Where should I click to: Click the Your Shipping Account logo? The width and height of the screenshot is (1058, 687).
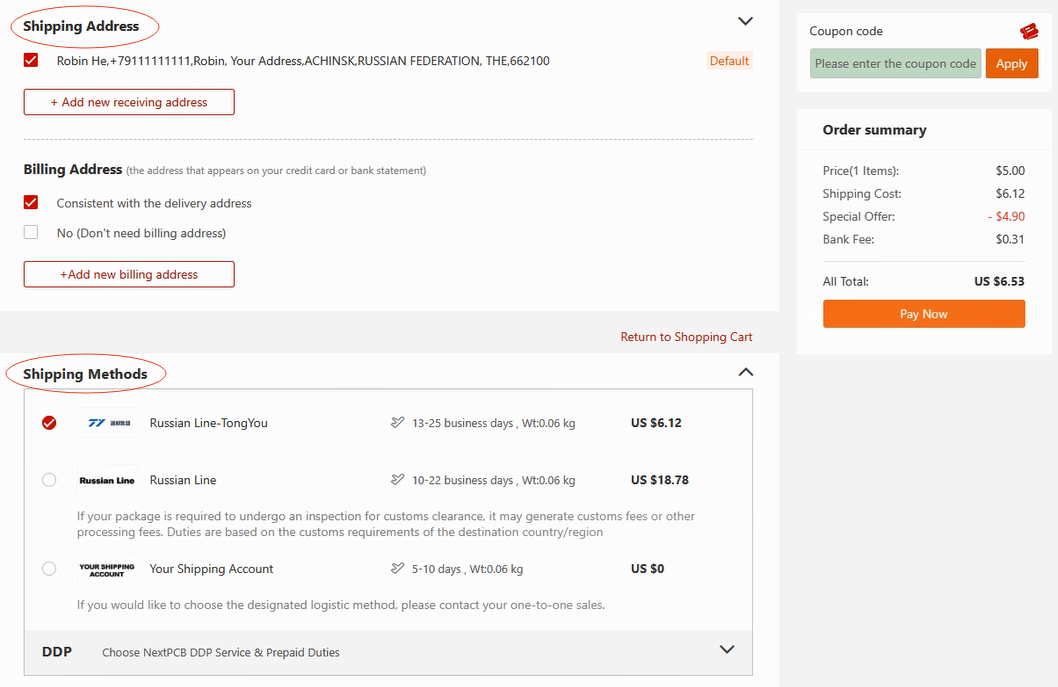click(107, 569)
